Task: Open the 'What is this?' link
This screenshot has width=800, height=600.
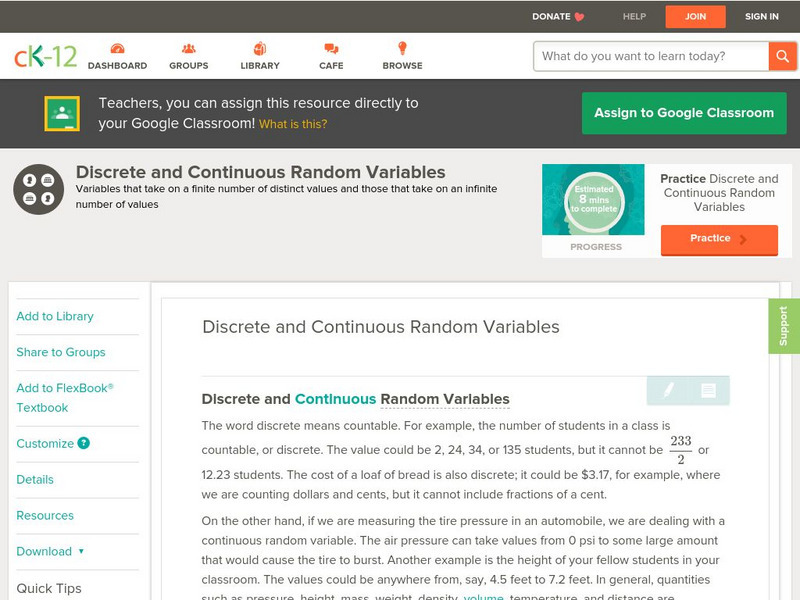Action: (x=292, y=125)
